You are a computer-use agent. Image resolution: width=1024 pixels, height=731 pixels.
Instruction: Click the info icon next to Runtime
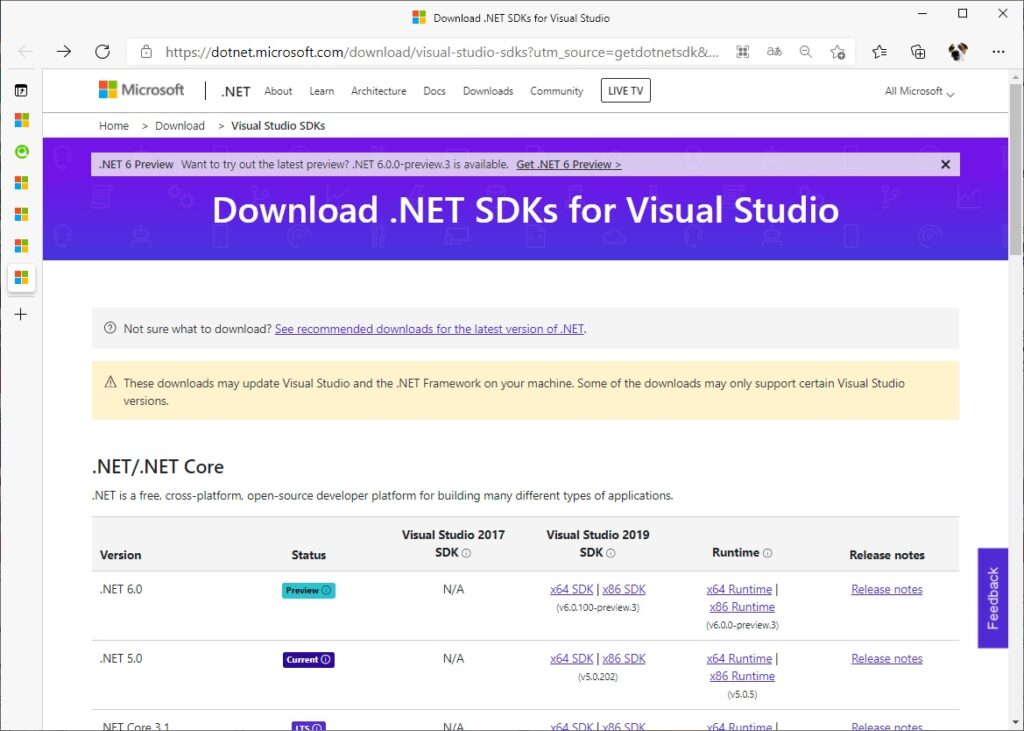point(767,553)
